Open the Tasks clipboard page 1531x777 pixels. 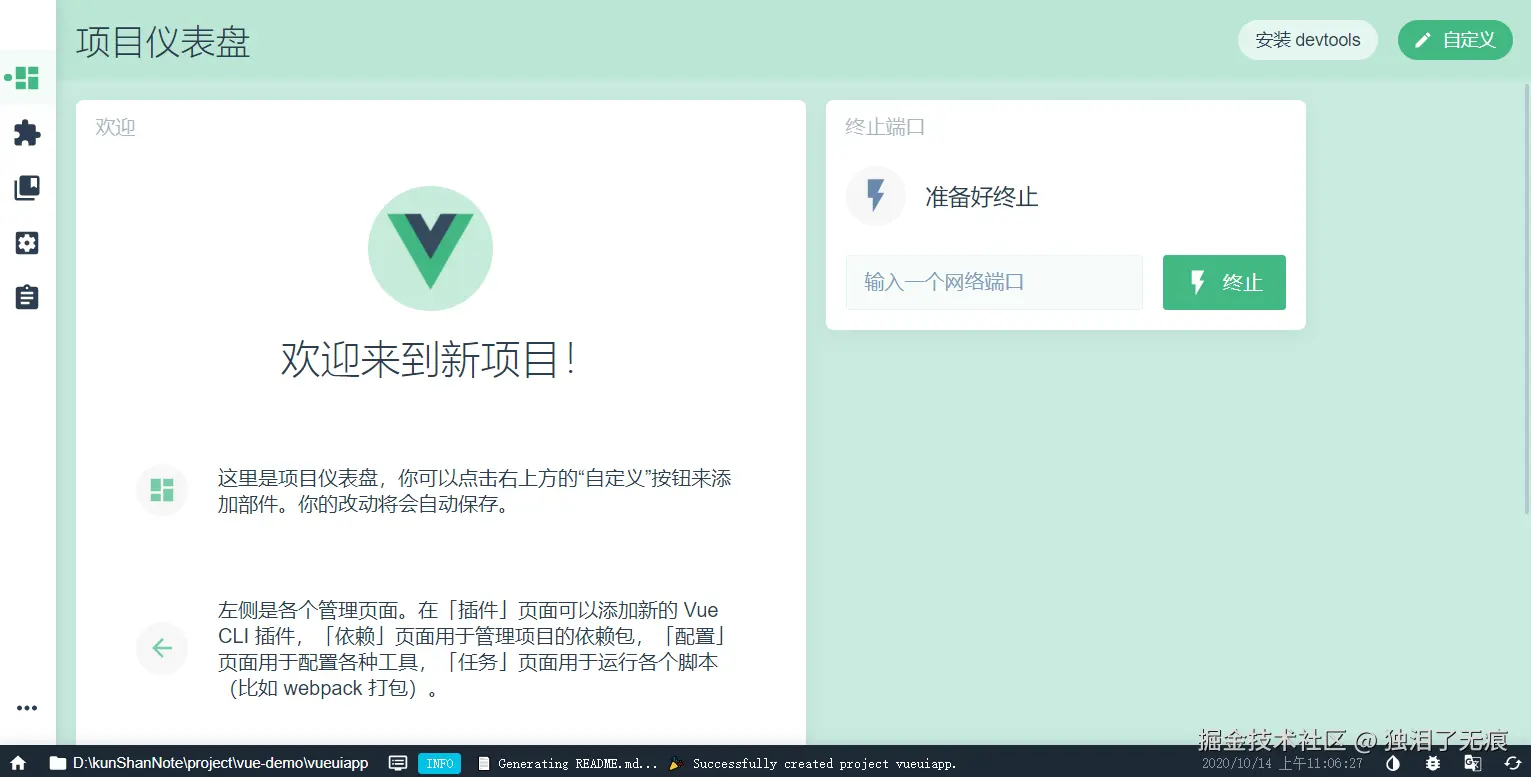click(x=27, y=297)
